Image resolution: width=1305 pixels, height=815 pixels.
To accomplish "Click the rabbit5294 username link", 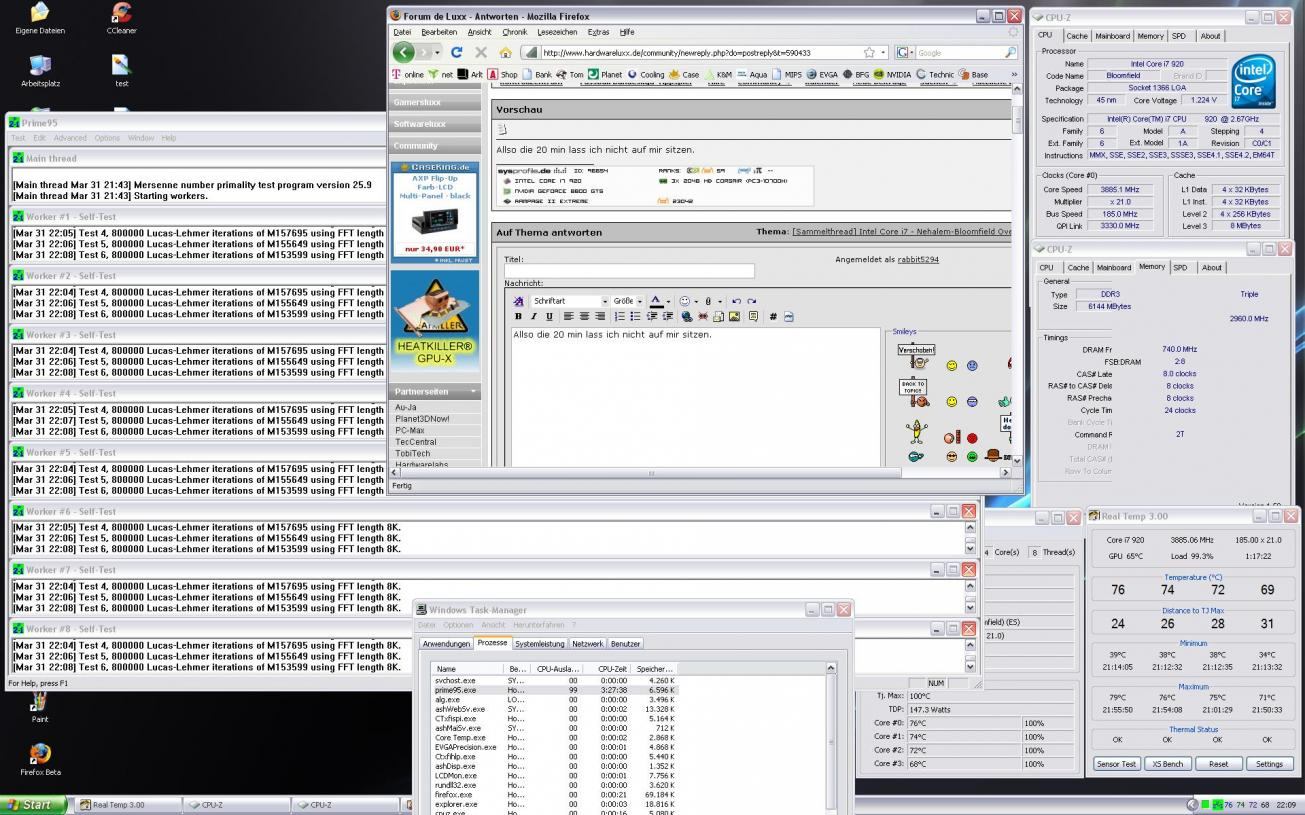I will 918,260.
